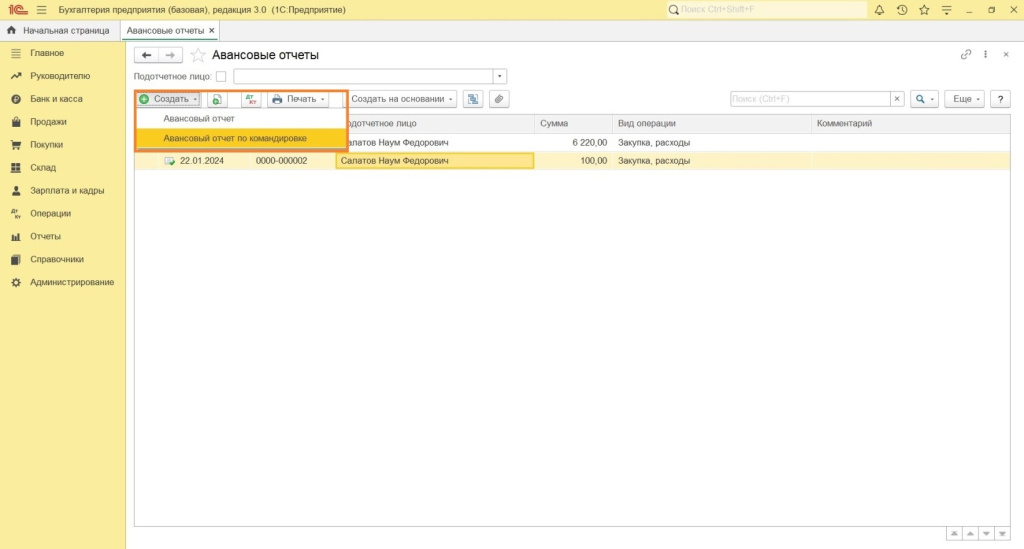1024x549 pixels.
Task: Click the copy document icon next to Создать
Action: tap(218, 99)
